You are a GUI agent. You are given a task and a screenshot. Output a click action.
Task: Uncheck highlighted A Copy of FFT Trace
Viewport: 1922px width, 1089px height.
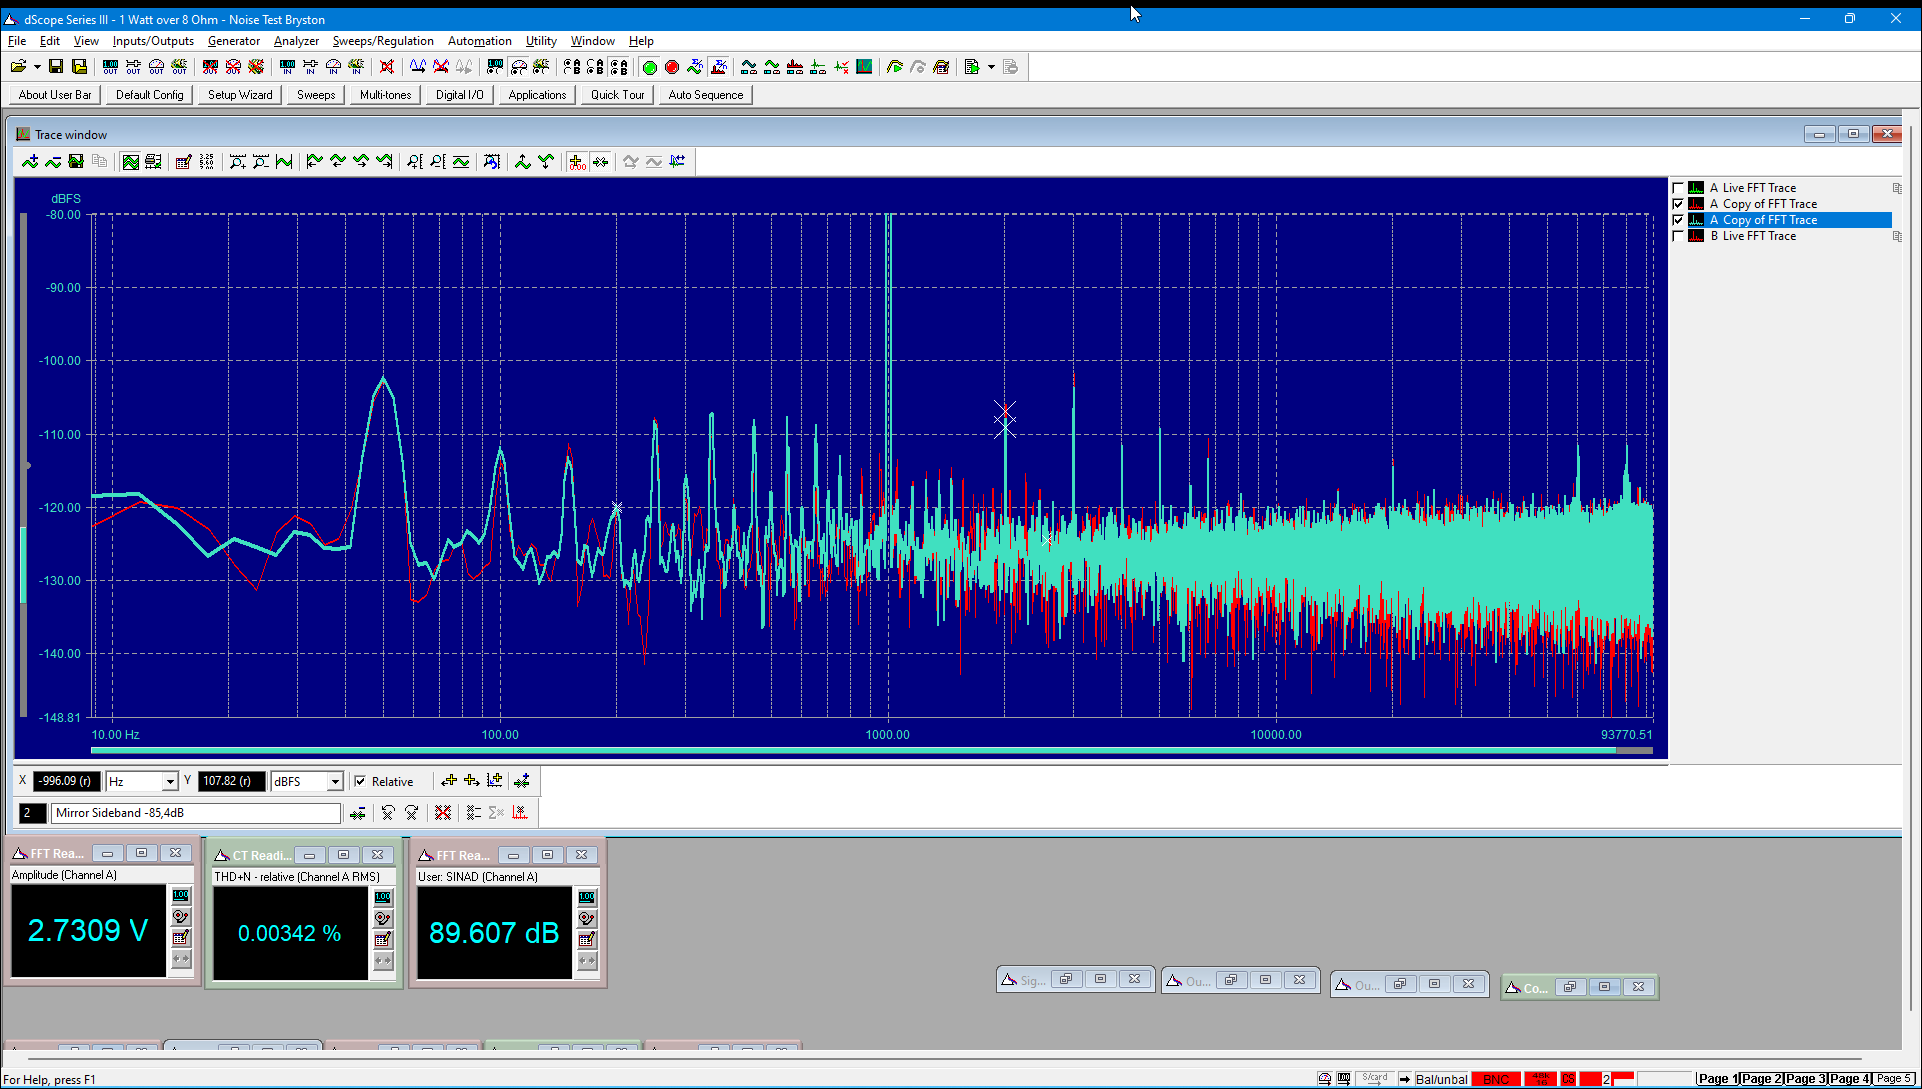(1678, 220)
